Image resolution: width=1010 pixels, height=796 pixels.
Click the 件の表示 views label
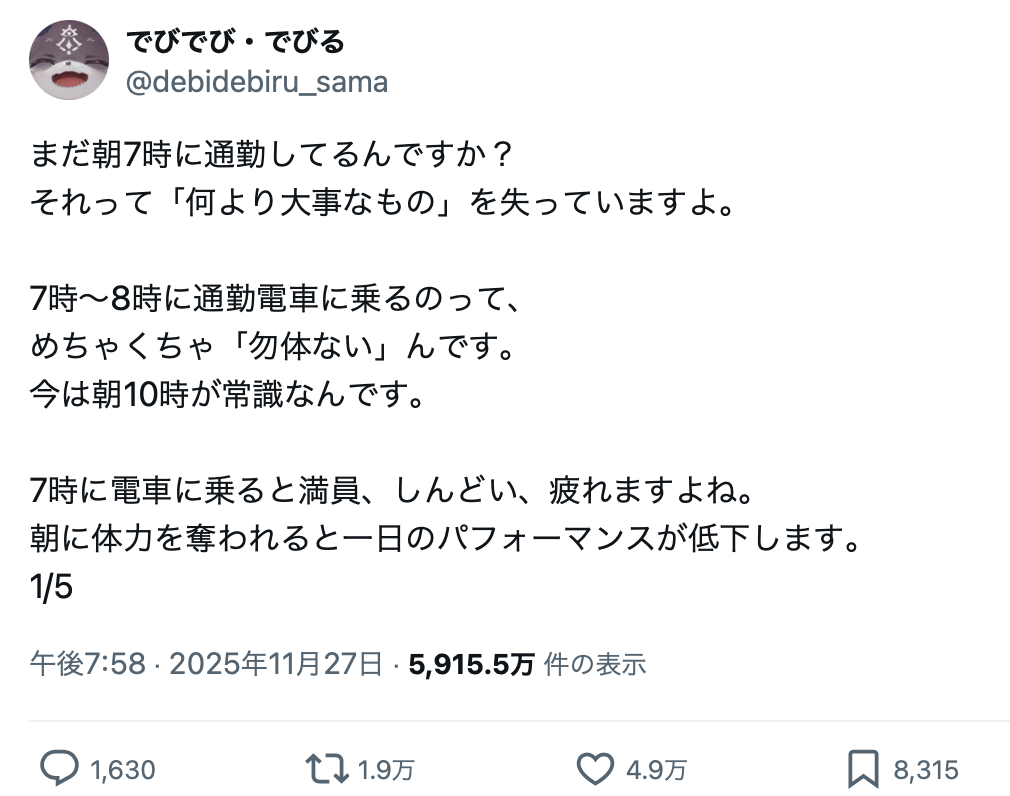point(594,663)
